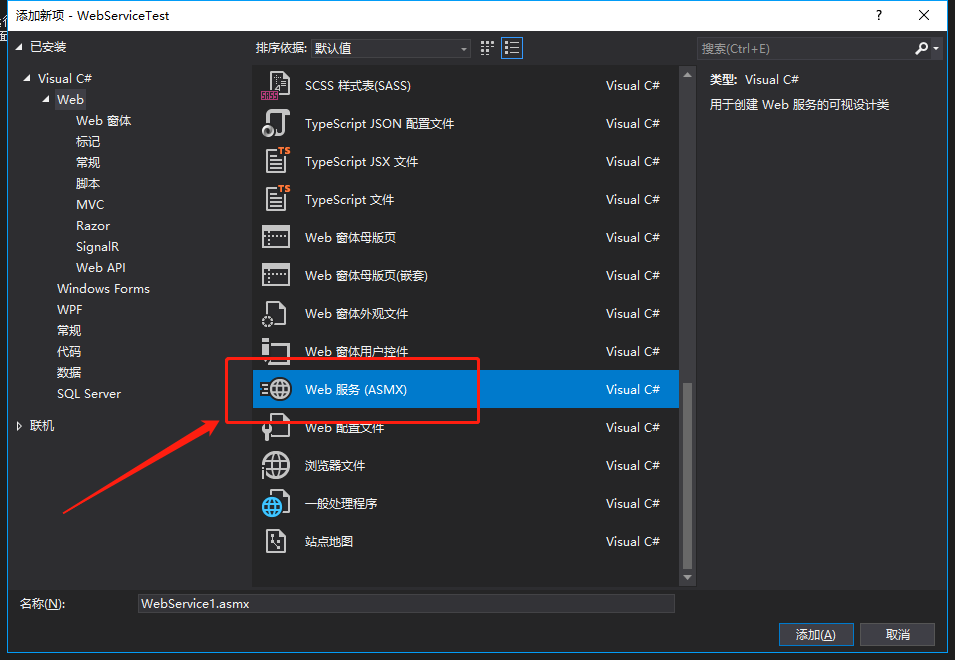Select Web API category
The width and height of the screenshot is (955, 660).
[x=100, y=267]
